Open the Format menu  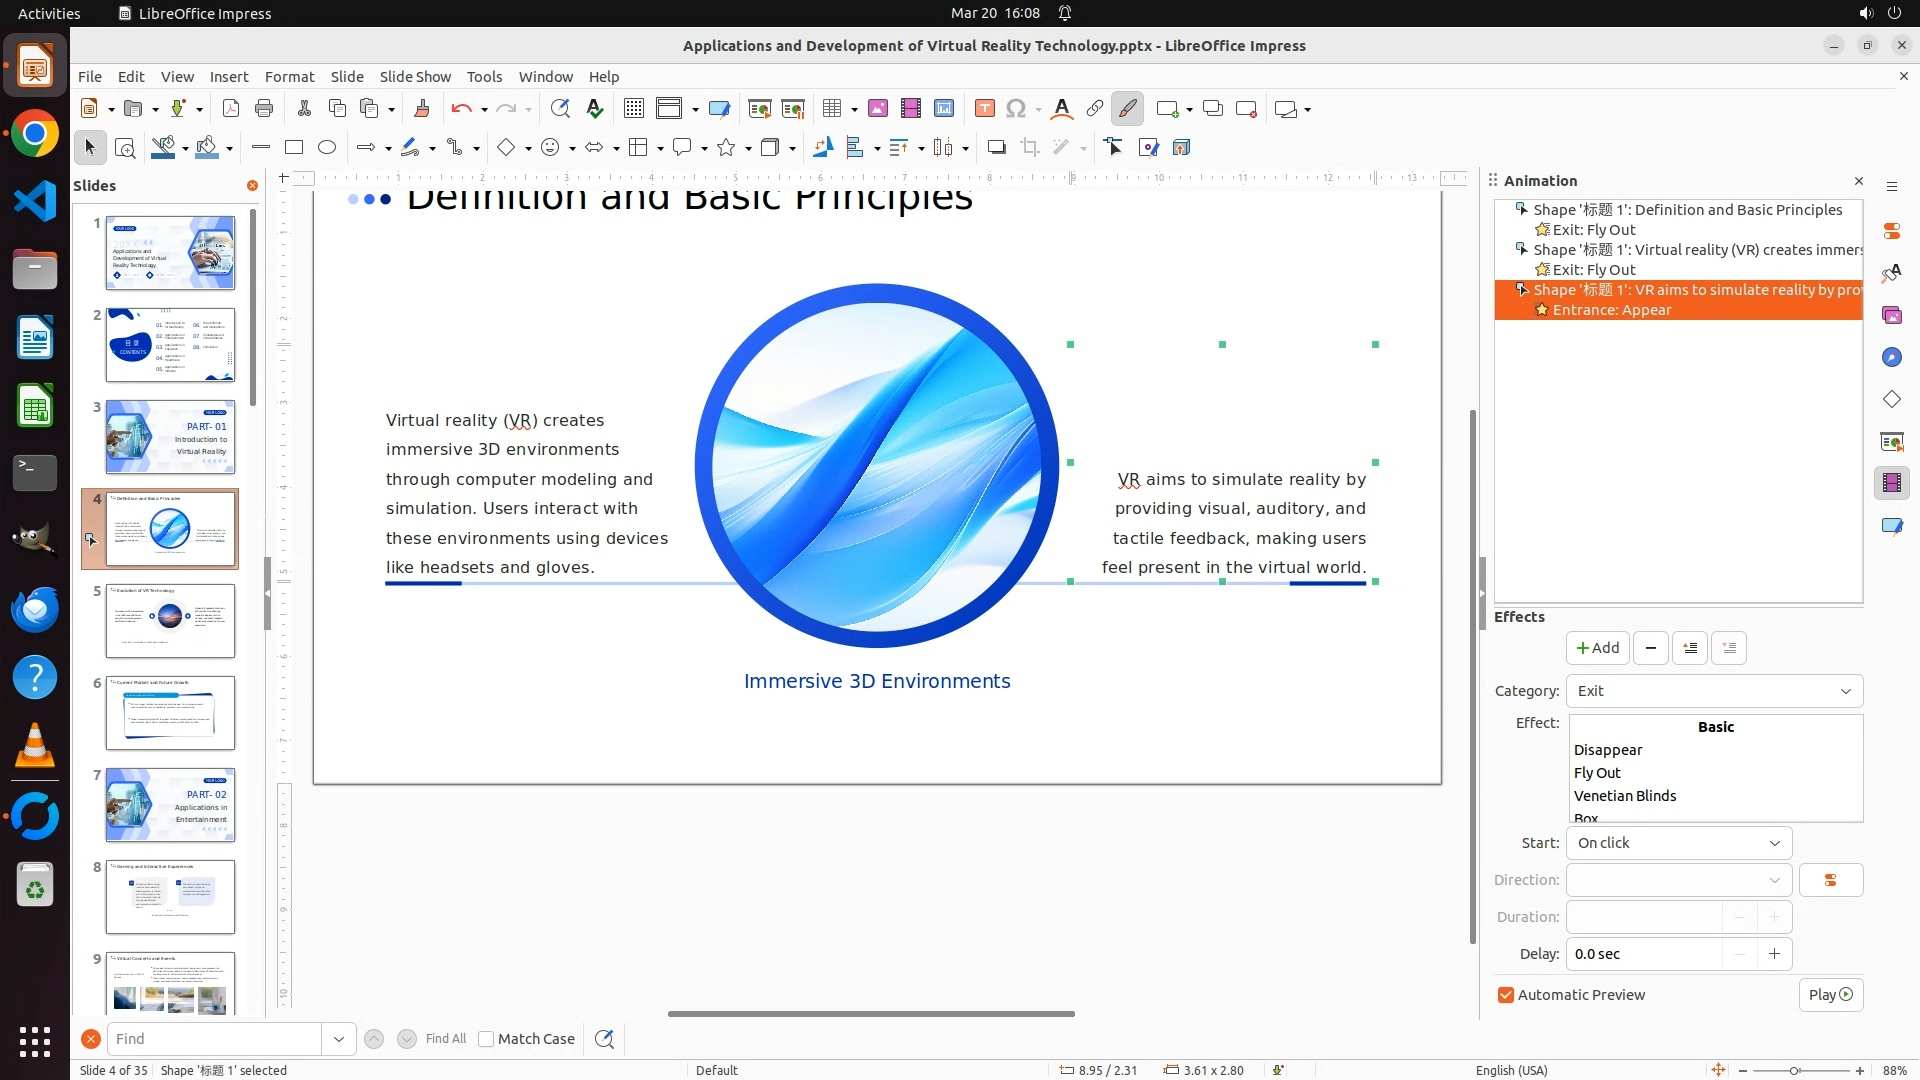point(289,77)
